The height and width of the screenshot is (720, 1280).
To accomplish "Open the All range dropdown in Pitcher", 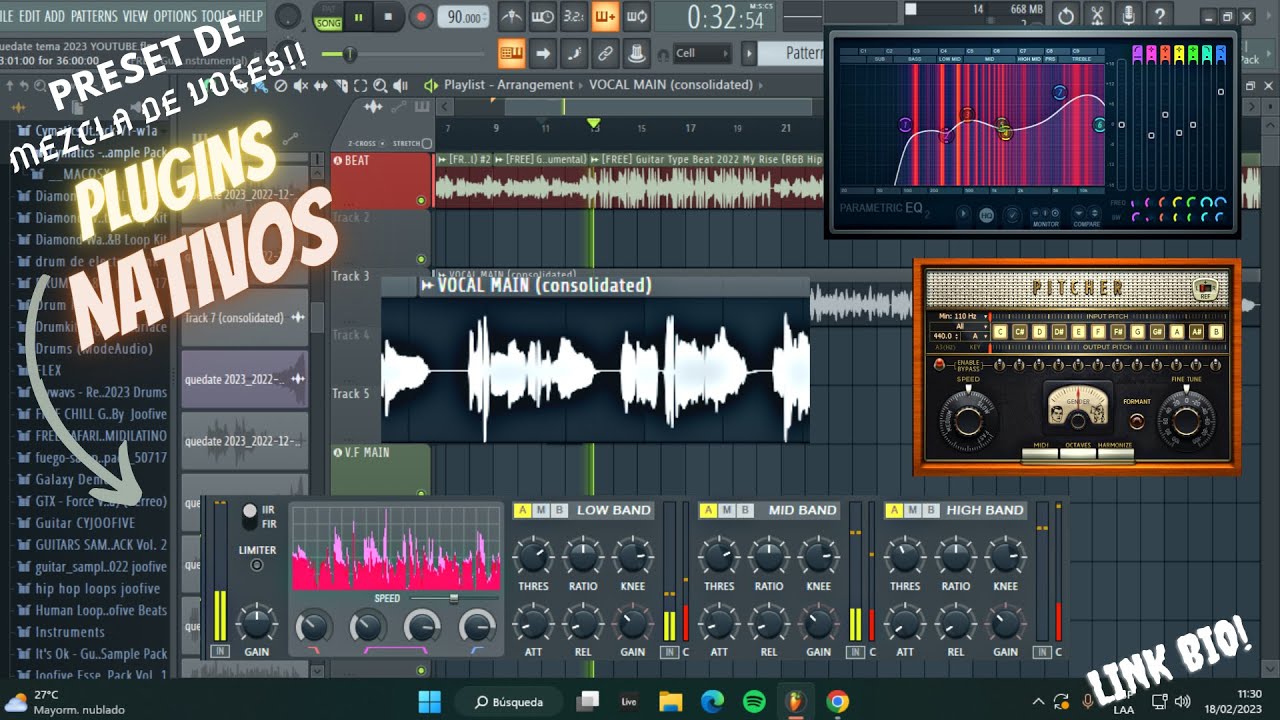I will click(x=959, y=326).
